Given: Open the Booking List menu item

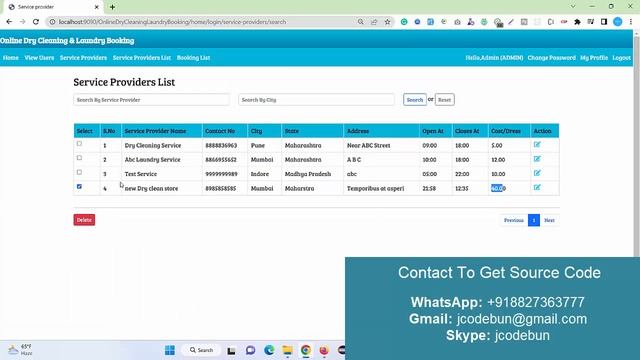Looking at the screenshot, I should click(x=193, y=58).
